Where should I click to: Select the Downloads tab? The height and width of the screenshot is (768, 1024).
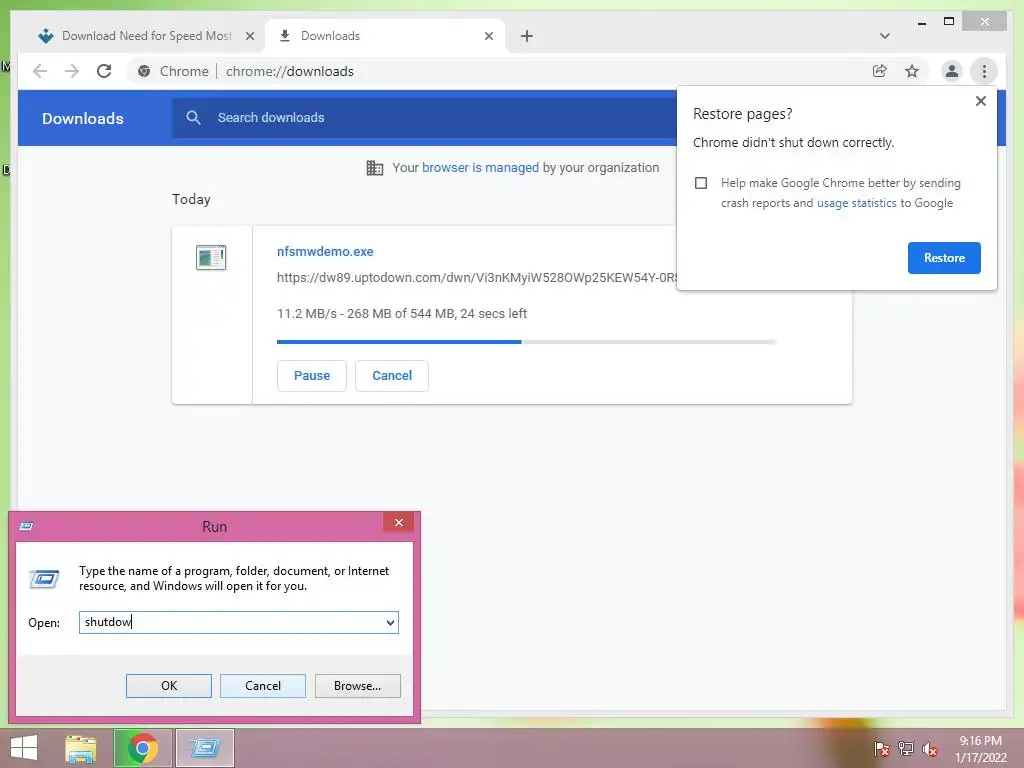pos(385,36)
